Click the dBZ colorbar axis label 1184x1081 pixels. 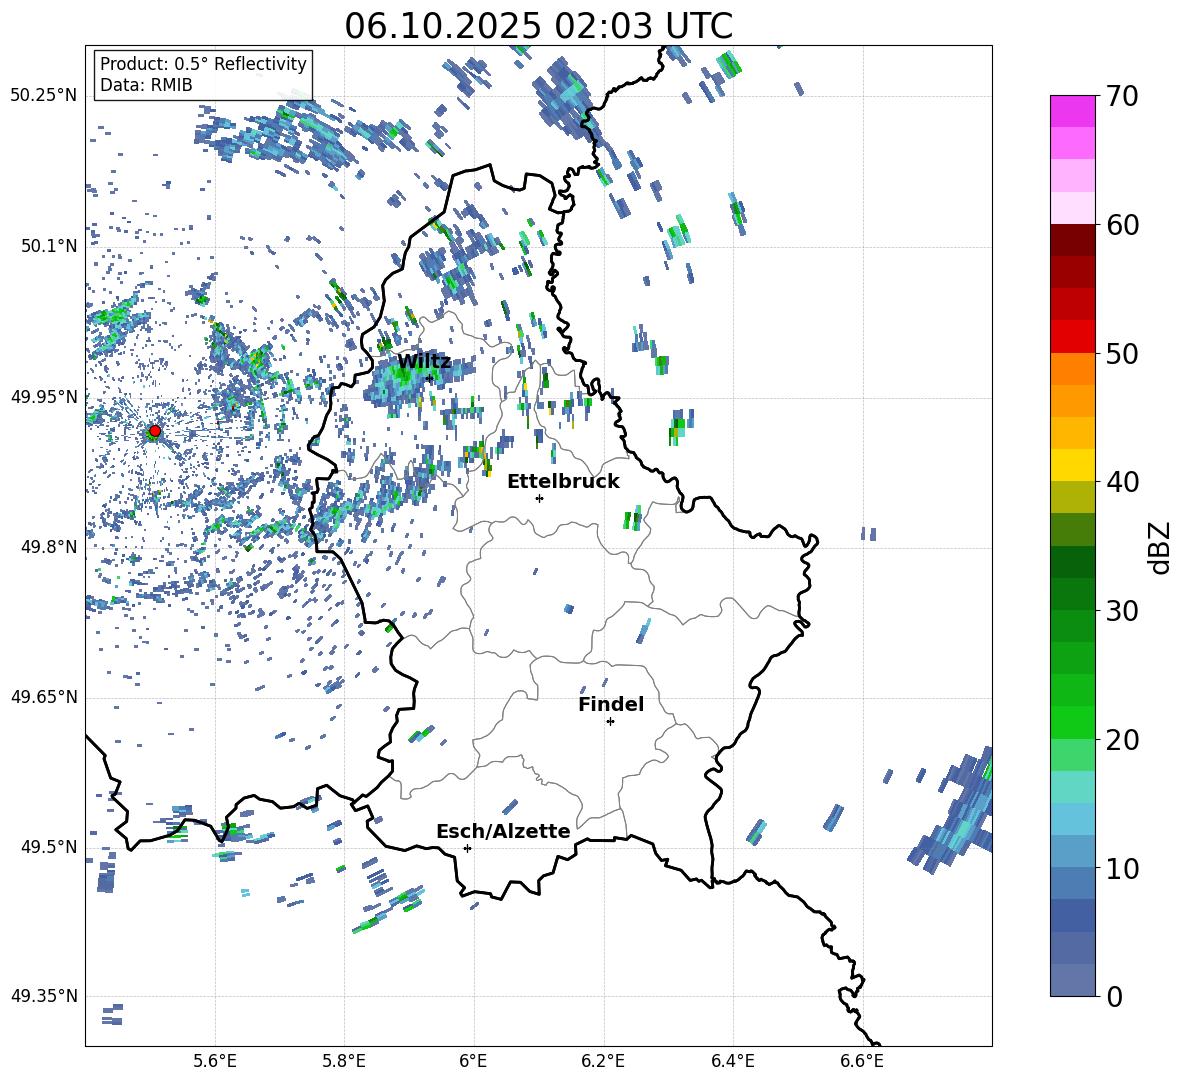click(1161, 547)
